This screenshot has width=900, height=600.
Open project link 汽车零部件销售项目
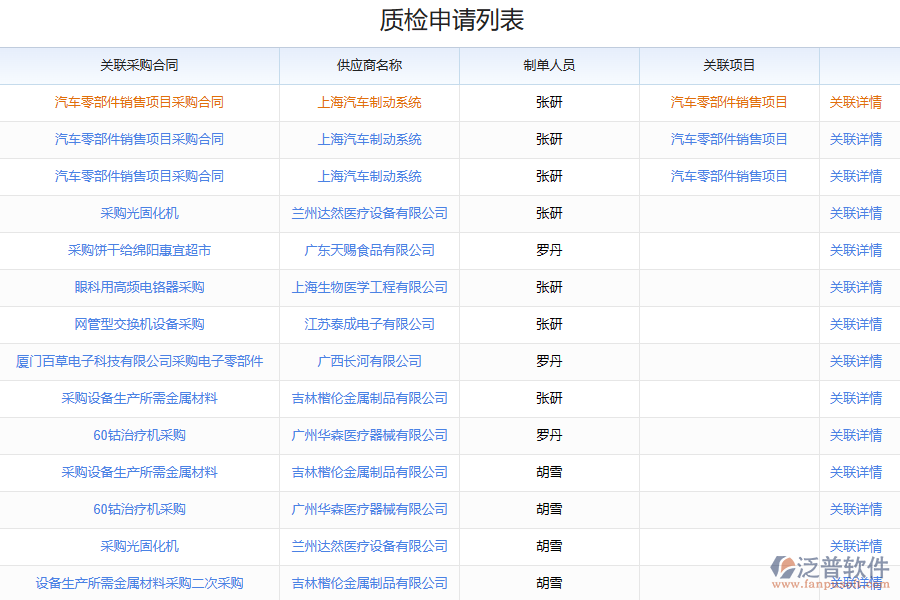728,103
